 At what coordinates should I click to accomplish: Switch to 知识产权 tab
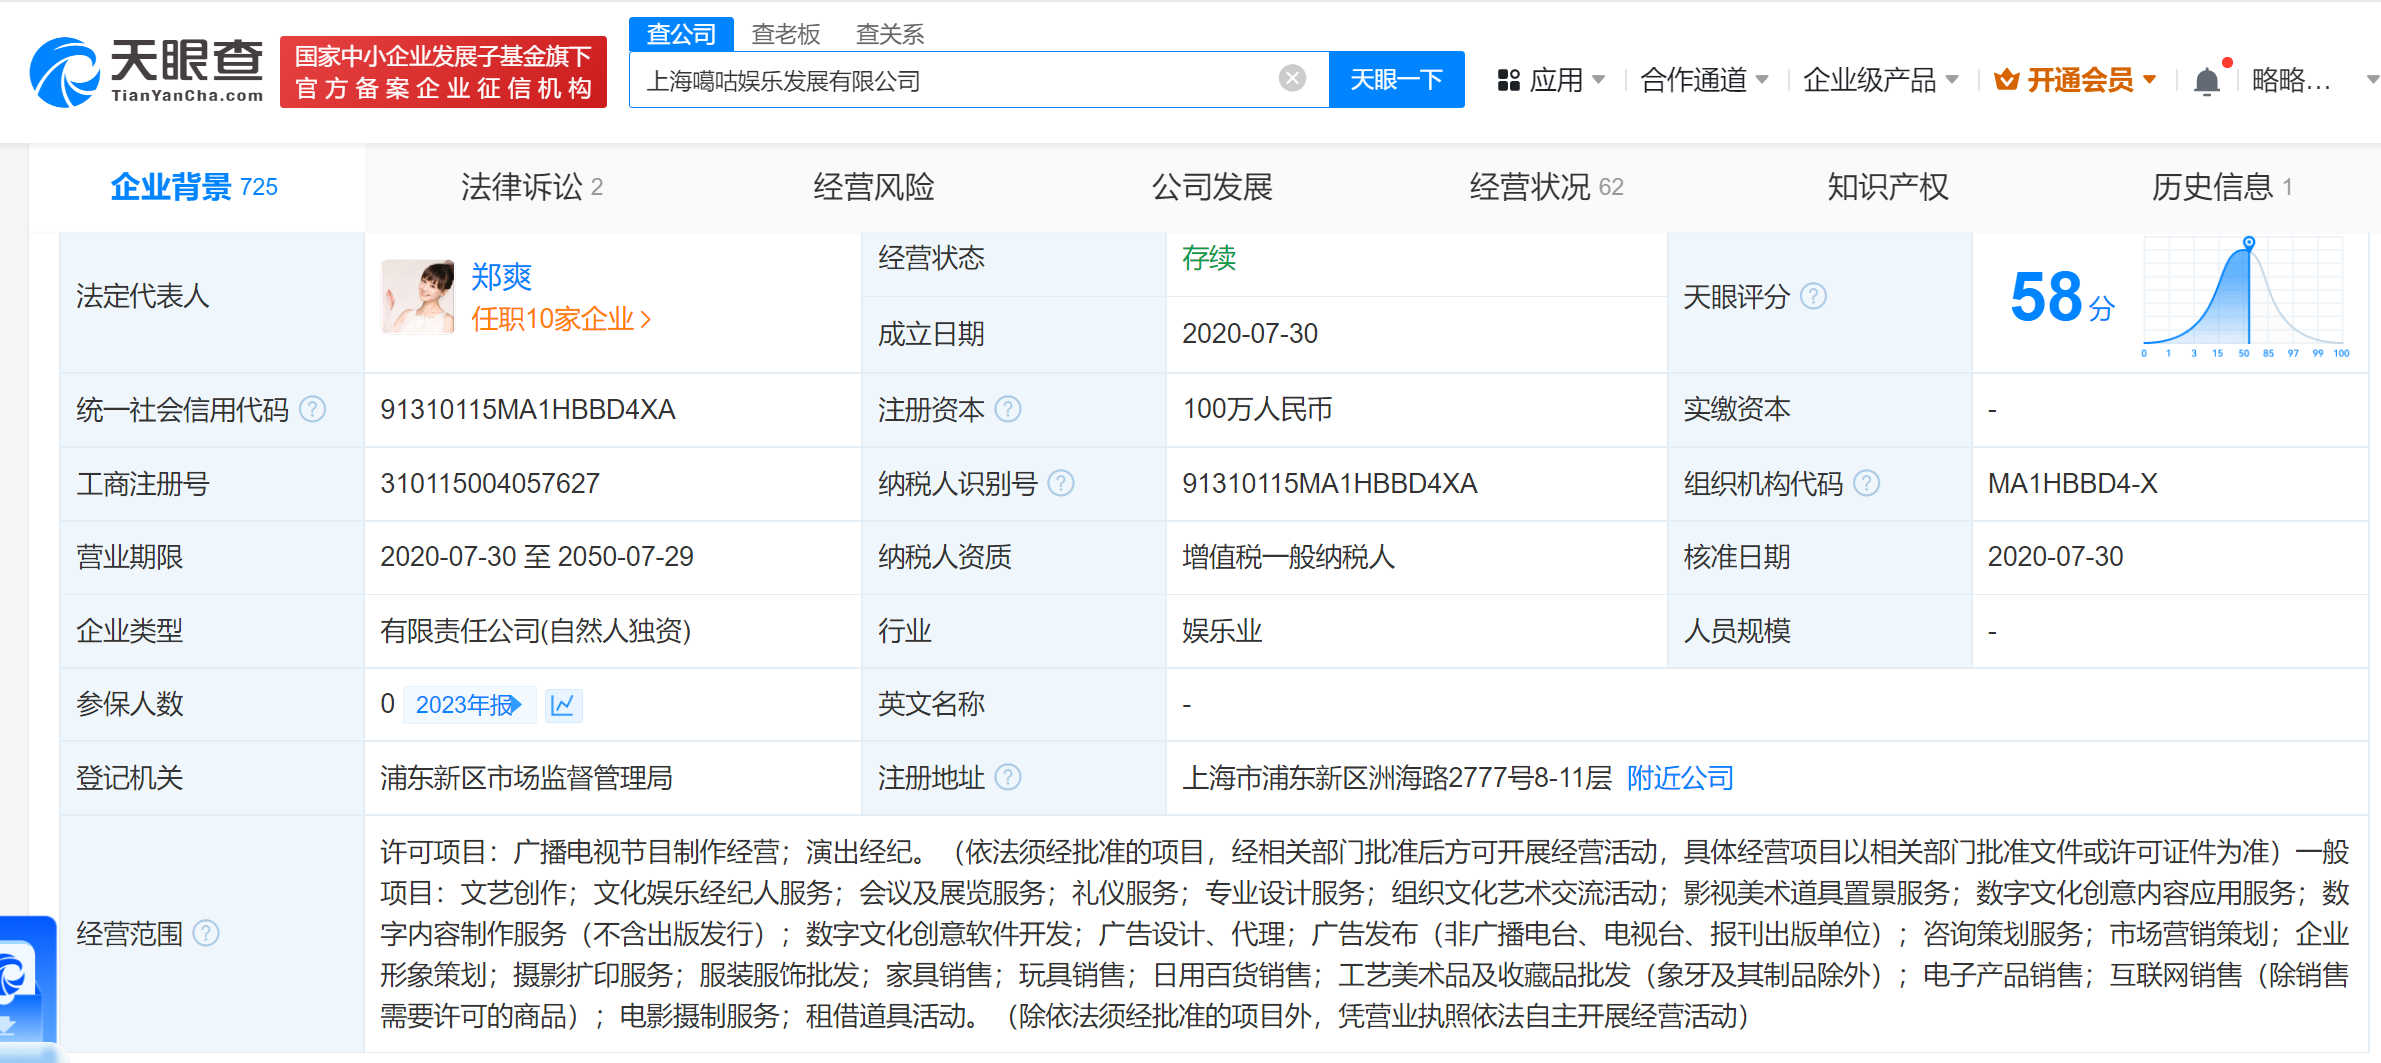[1888, 187]
